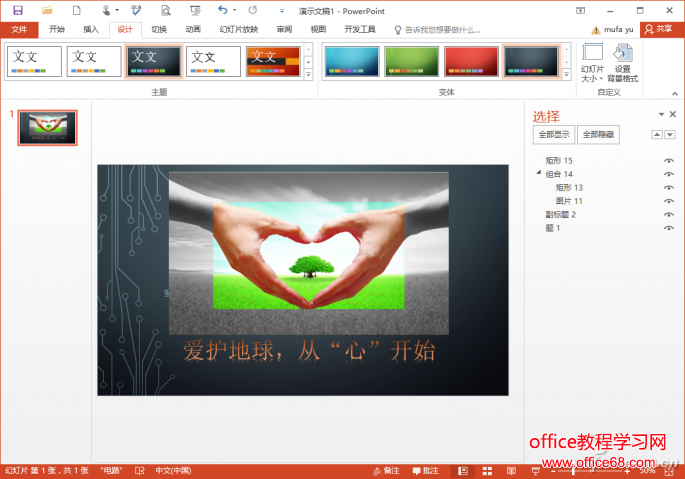Close the 选择 selection pane

pos(673,114)
